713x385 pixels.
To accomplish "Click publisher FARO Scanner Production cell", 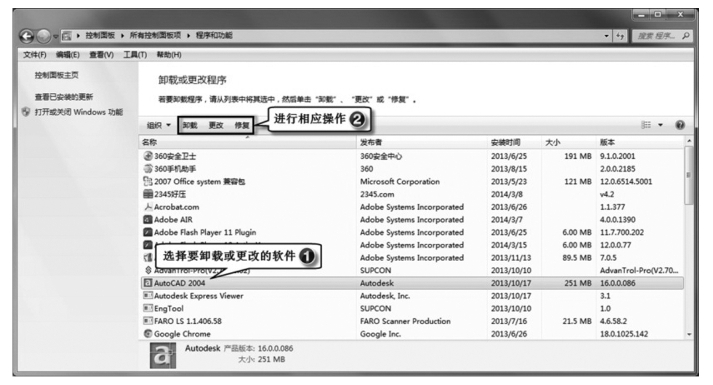I will 405,321.
